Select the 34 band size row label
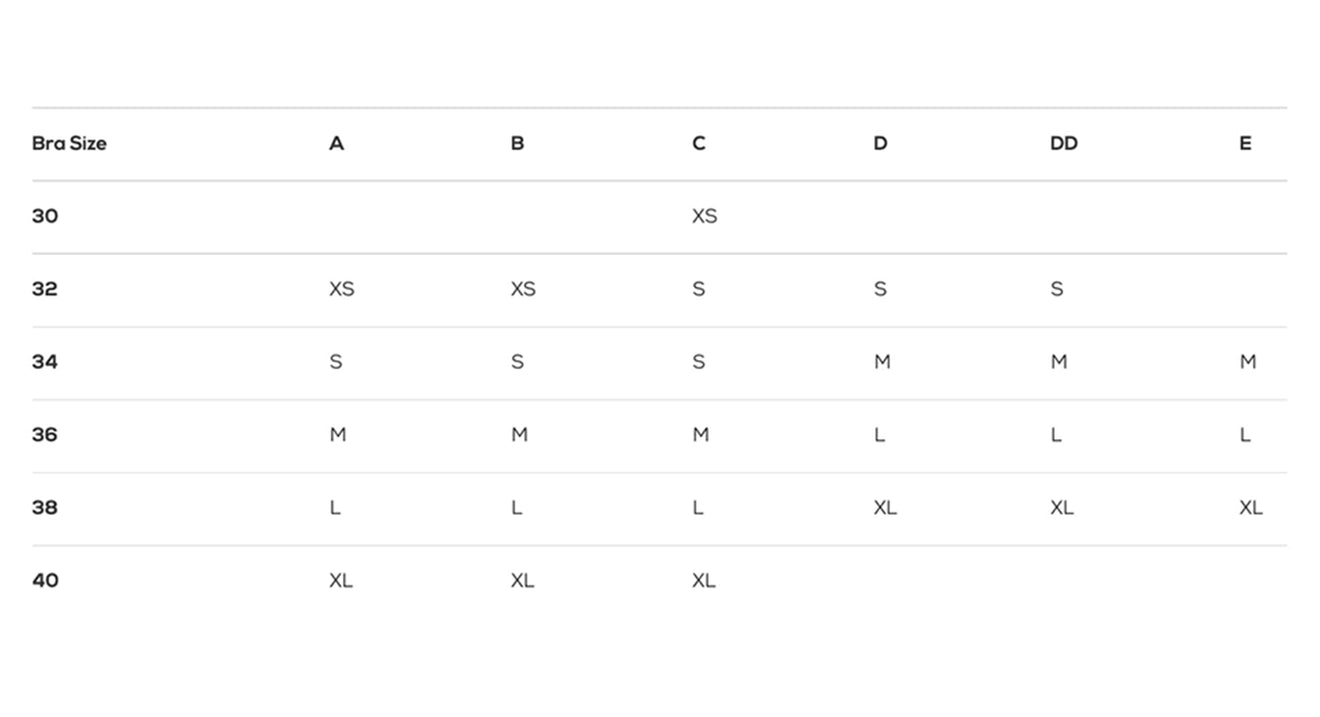Screen dimensions: 1320x717 coord(45,362)
